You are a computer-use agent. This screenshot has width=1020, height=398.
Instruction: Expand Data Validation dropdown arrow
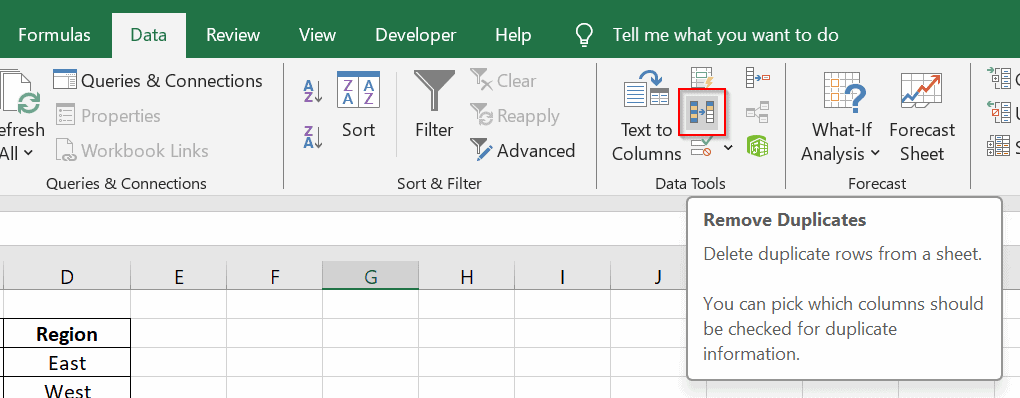click(728, 148)
